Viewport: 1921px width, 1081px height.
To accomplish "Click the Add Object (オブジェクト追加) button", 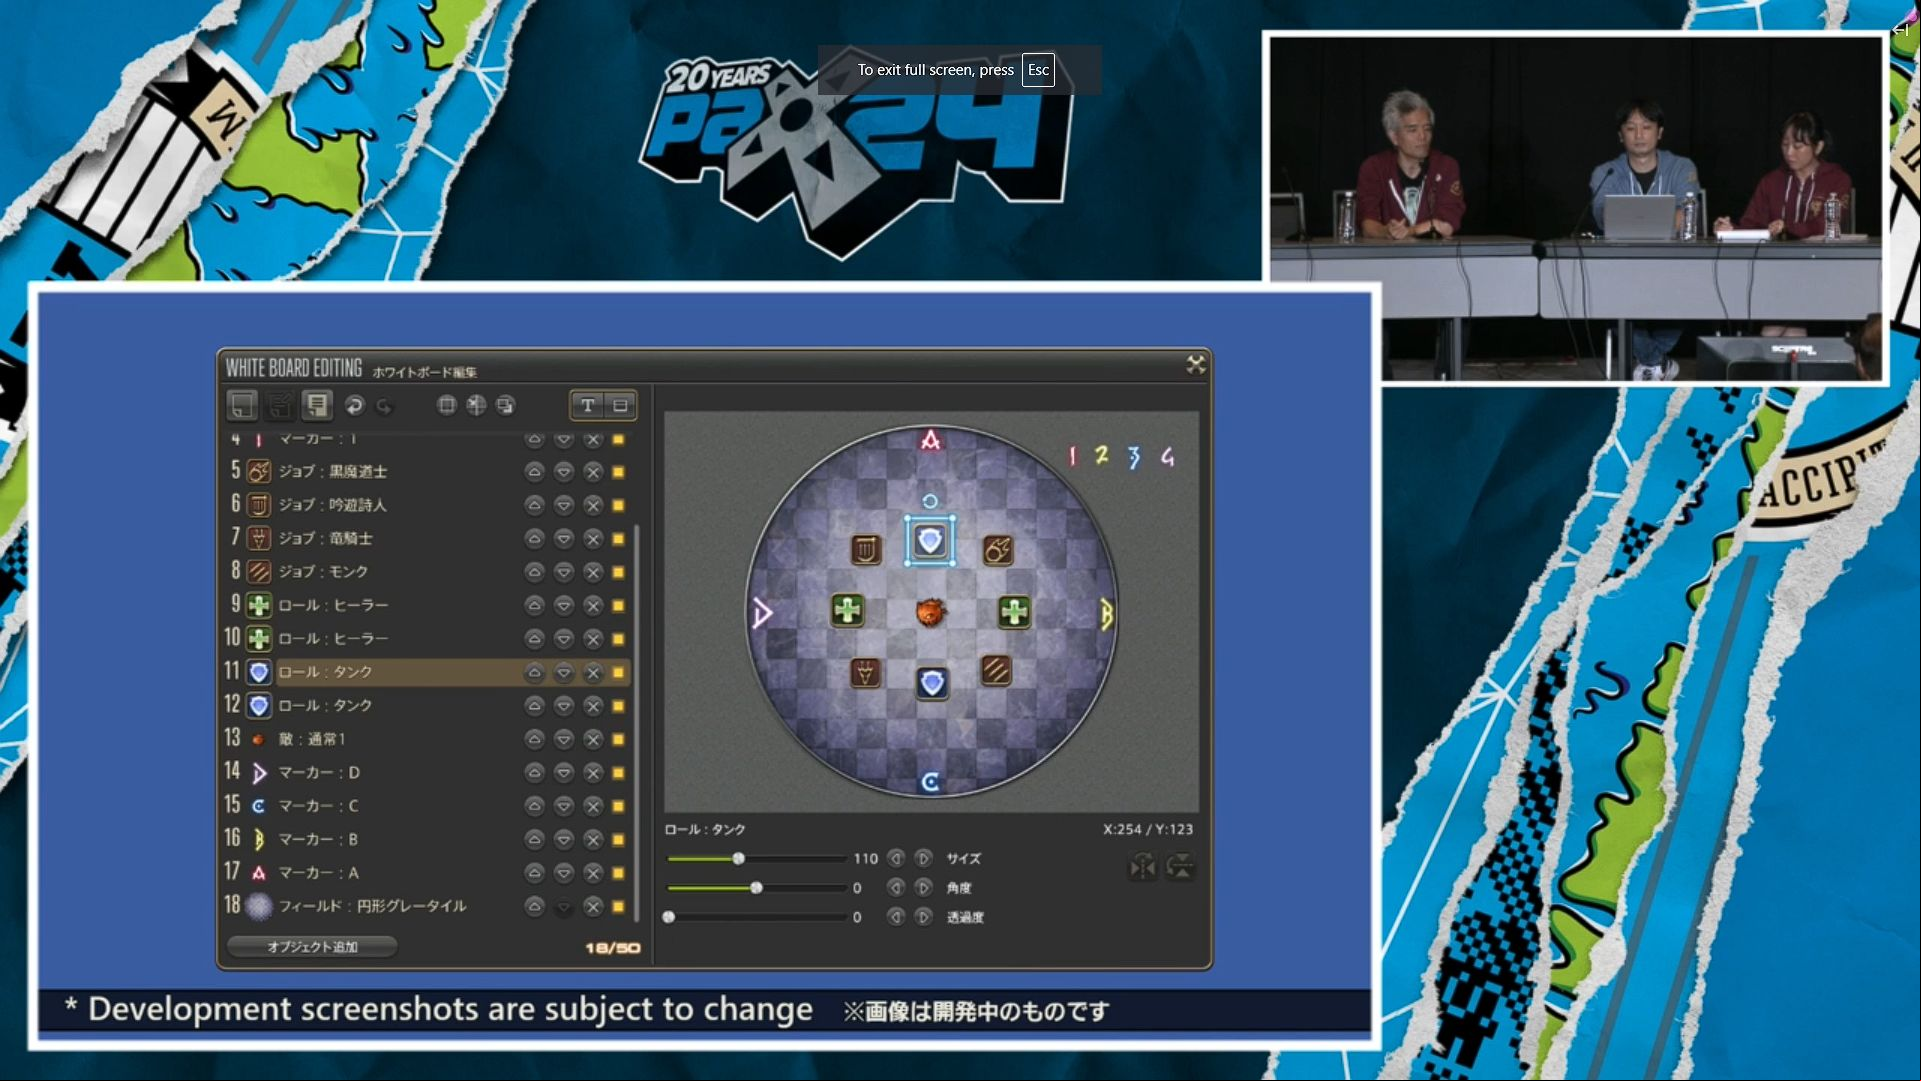I will pos(312,946).
